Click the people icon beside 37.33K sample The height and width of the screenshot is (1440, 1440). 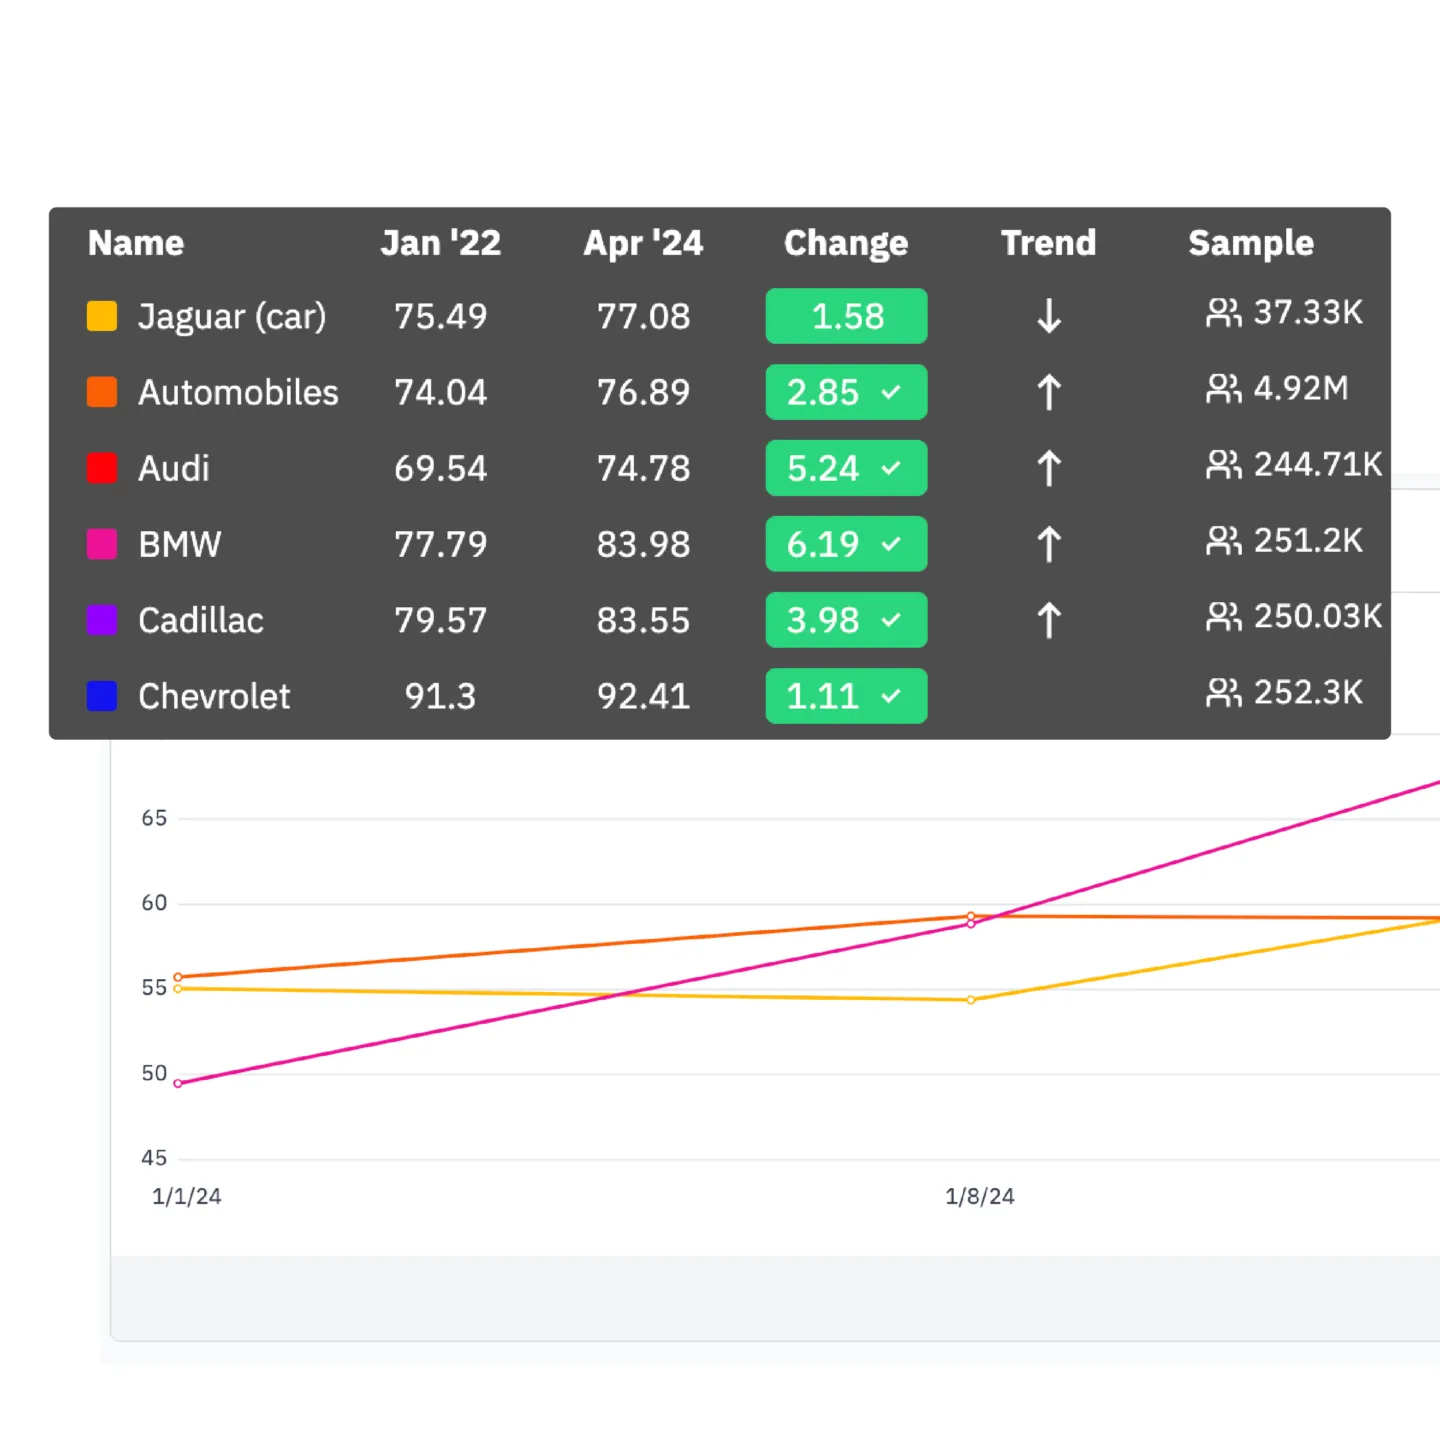click(1223, 313)
